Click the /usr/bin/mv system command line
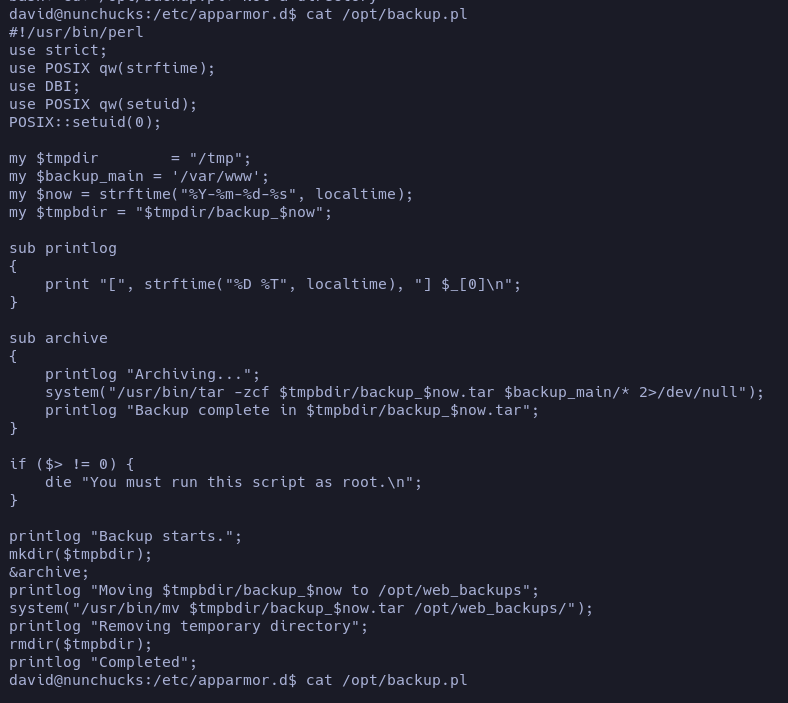The height and width of the screenshot is (703, 788). click(x=301, y=608)
